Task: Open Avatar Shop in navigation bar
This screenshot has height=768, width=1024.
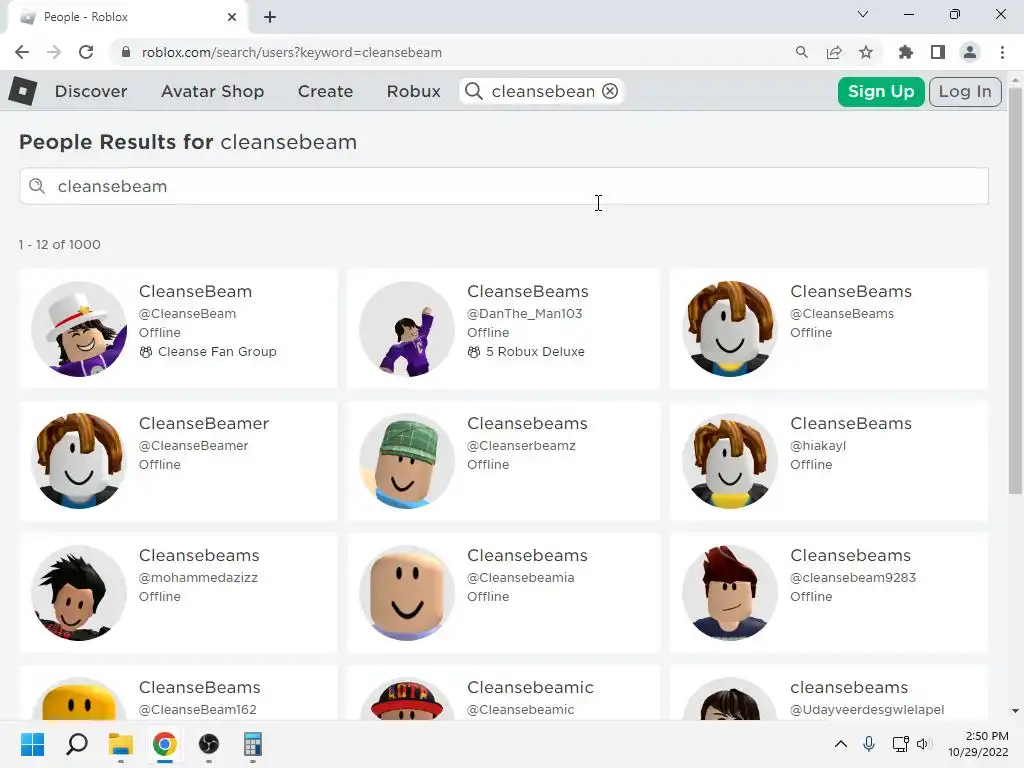Action: click(212, 91)
